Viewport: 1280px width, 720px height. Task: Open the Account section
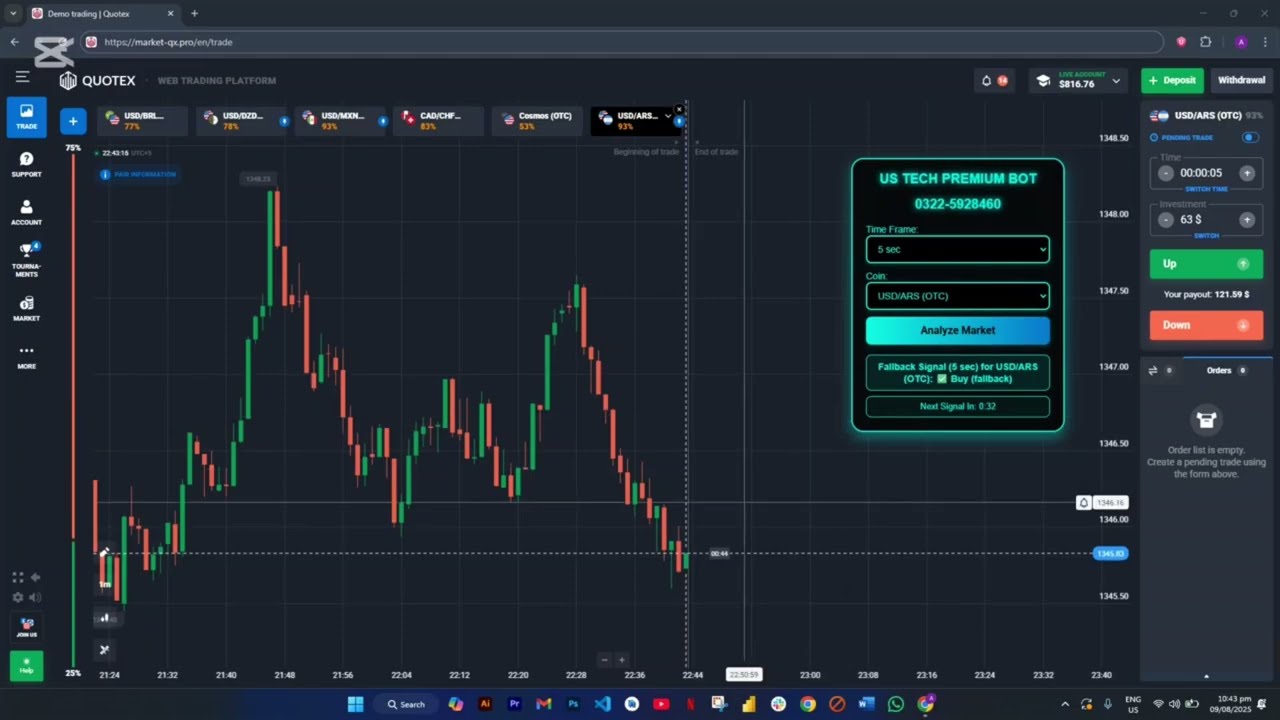tap(26, 213)
